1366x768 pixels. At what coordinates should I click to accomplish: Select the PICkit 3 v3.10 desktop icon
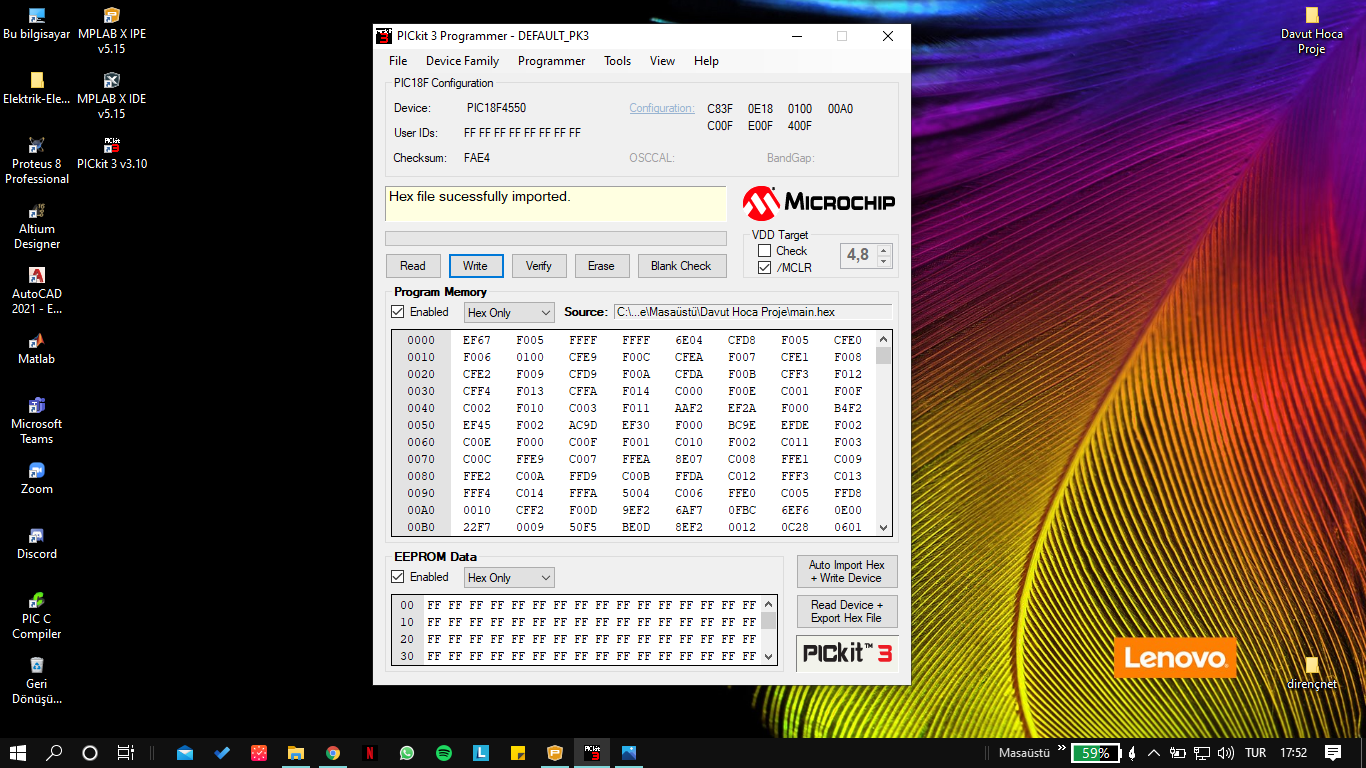[x=112, y=153]
